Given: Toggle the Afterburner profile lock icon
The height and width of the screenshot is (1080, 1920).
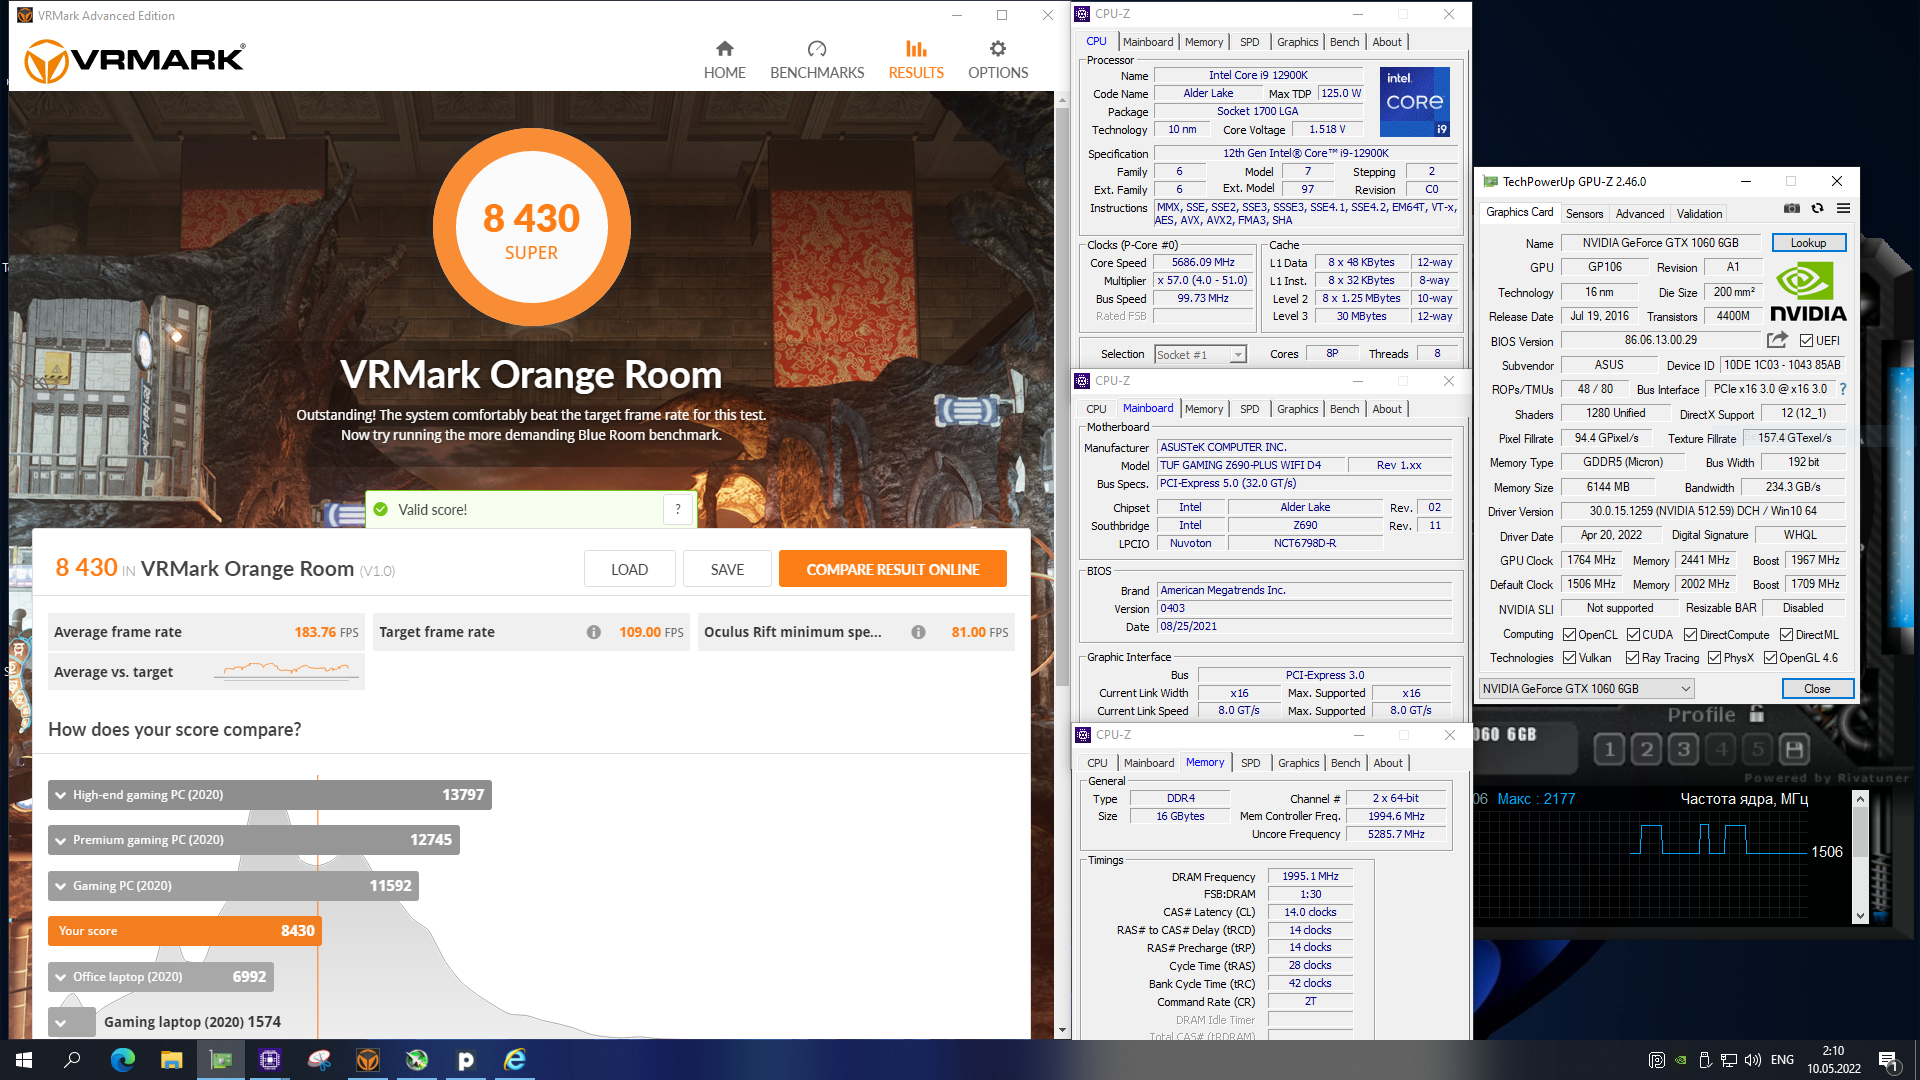Looking at the screenshot, I should pos(1757,714).
